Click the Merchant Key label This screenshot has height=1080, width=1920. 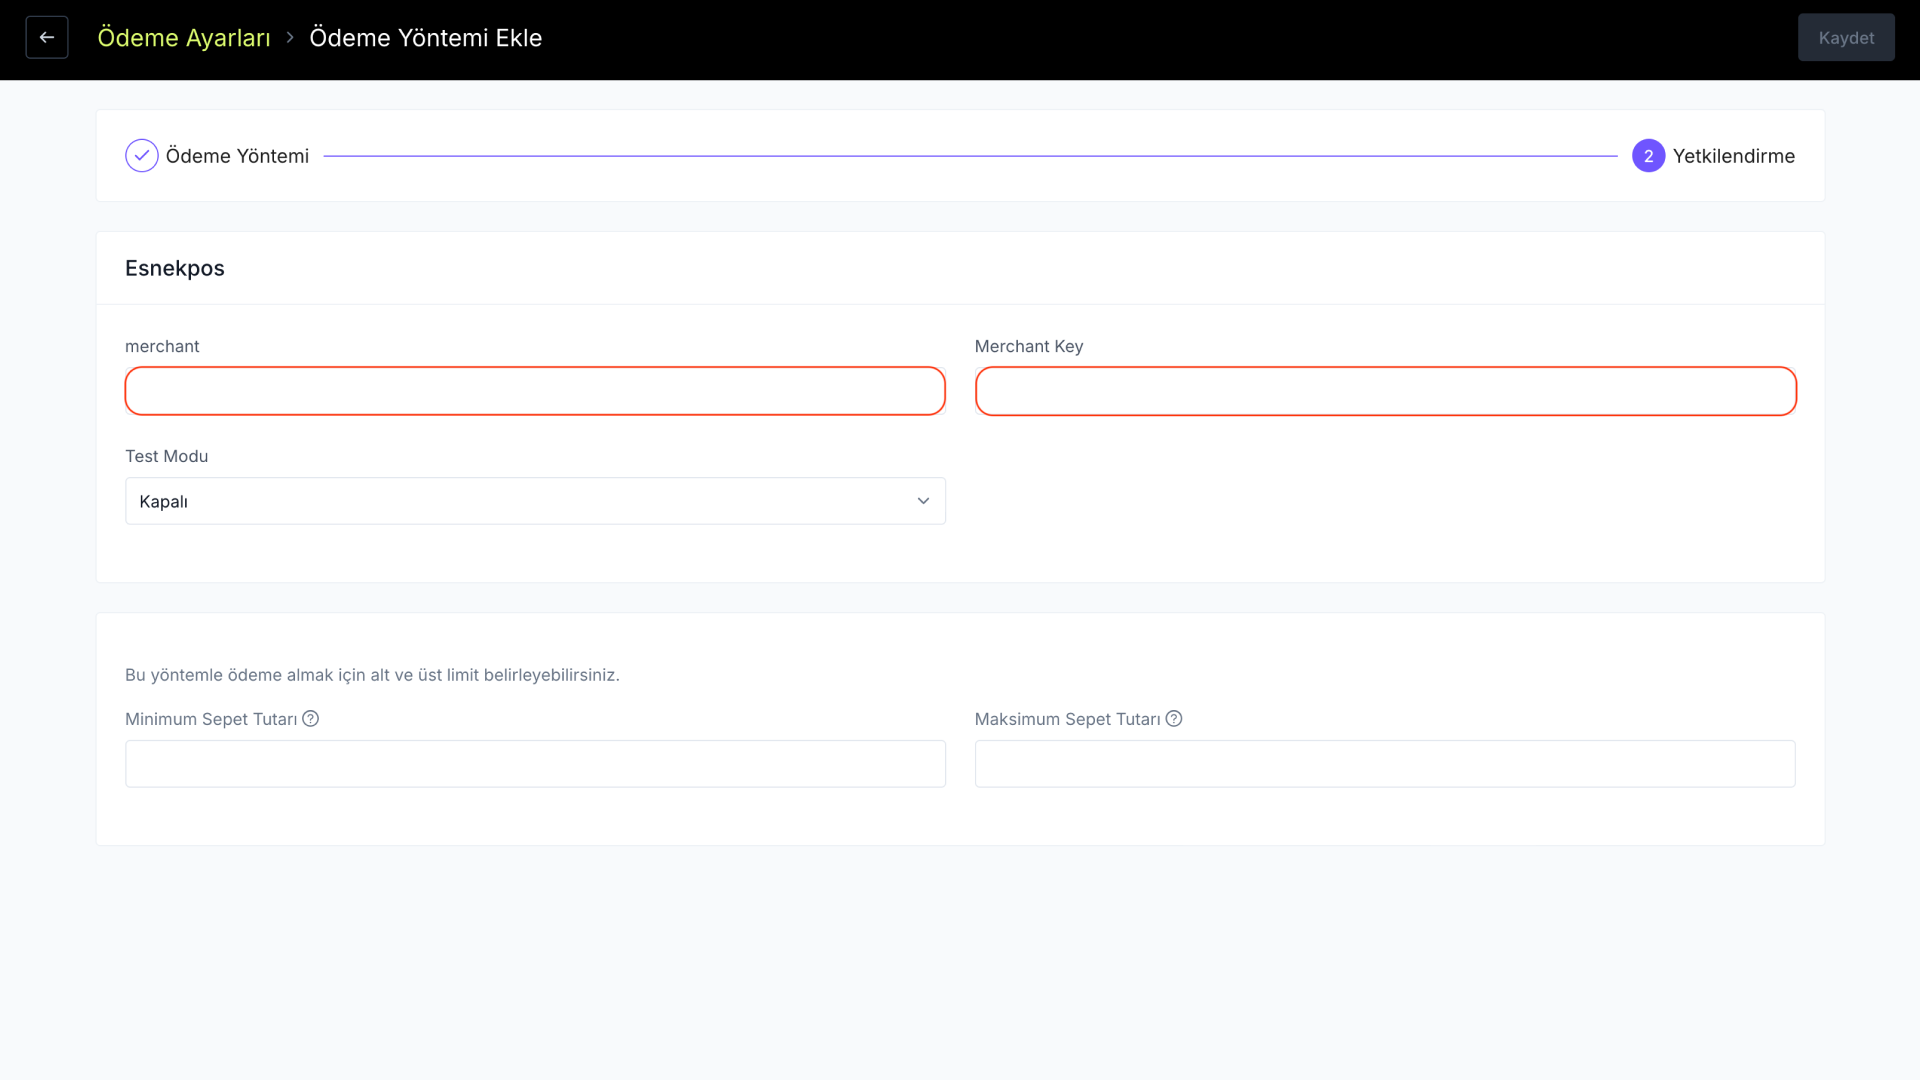[x=1029, y=346]
